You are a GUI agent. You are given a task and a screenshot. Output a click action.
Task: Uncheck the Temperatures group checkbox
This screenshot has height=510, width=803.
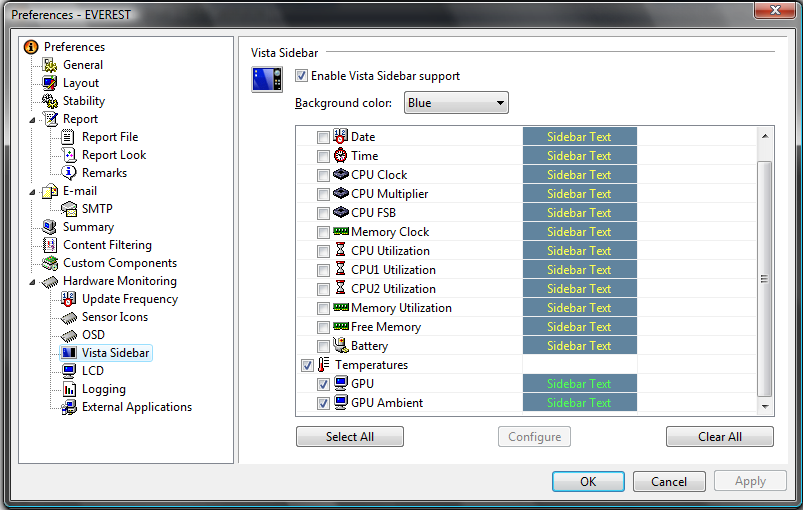tap(307, 366)
